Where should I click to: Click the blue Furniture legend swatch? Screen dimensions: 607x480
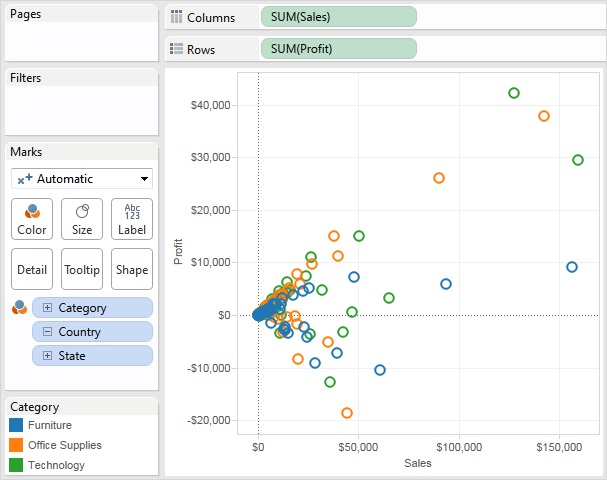pos(17,425)
